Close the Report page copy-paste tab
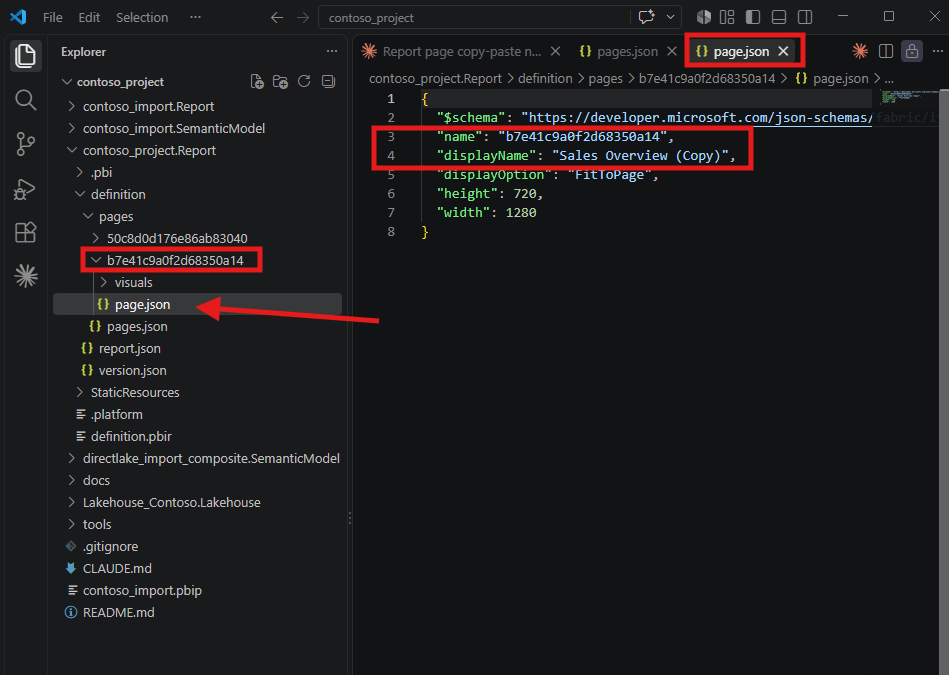This screenshot has height=675, width=949. (x=555, y=51)
